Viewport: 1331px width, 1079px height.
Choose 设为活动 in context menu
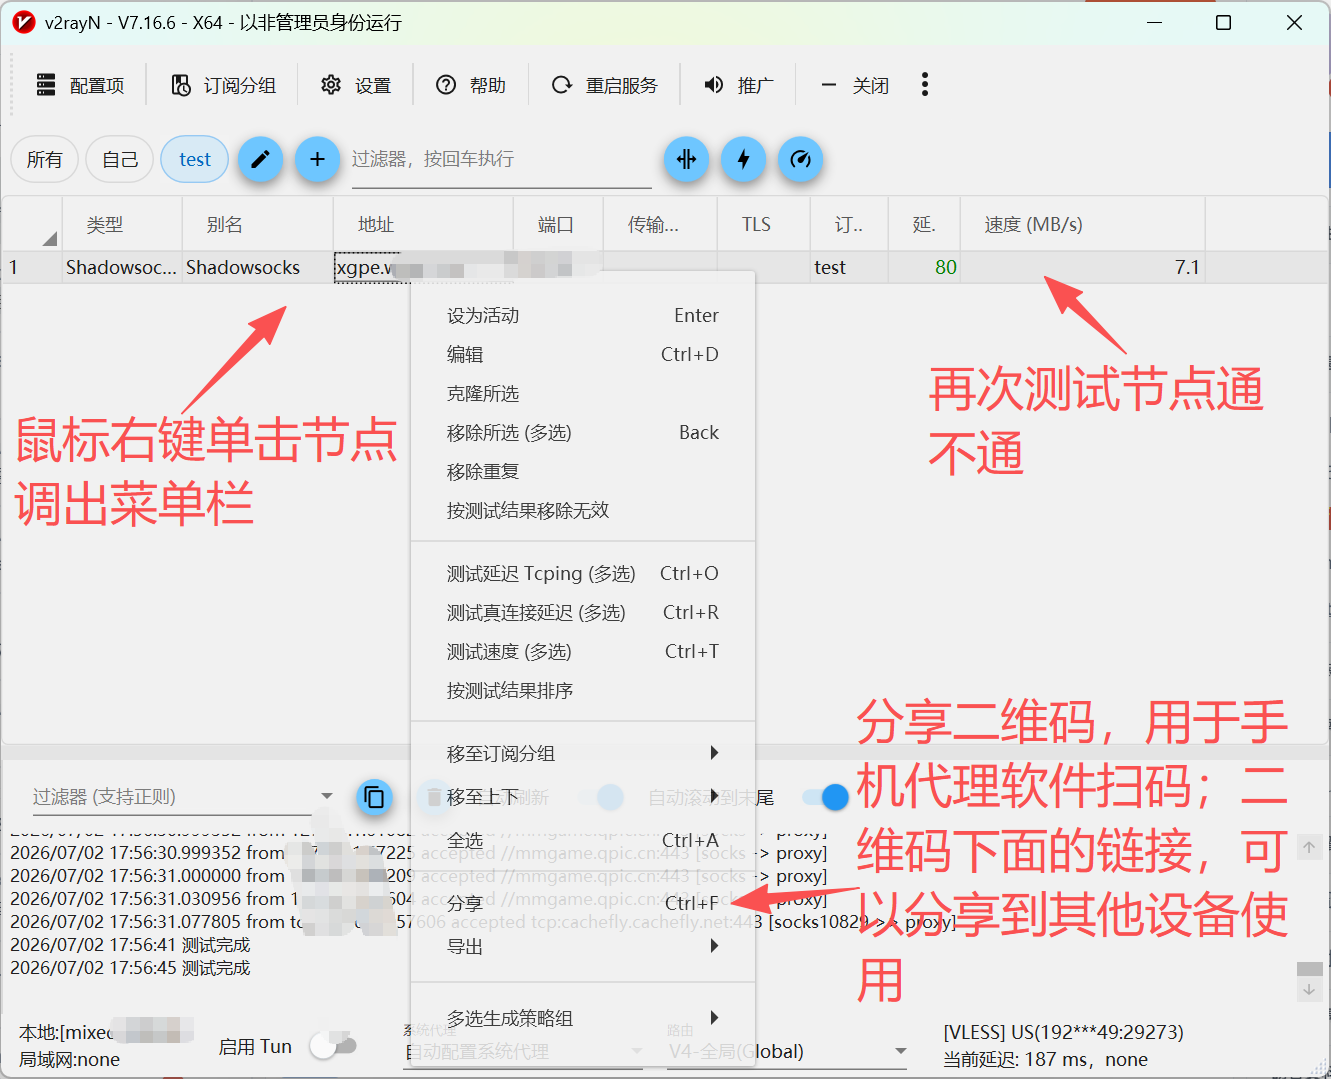click(582, 315)
